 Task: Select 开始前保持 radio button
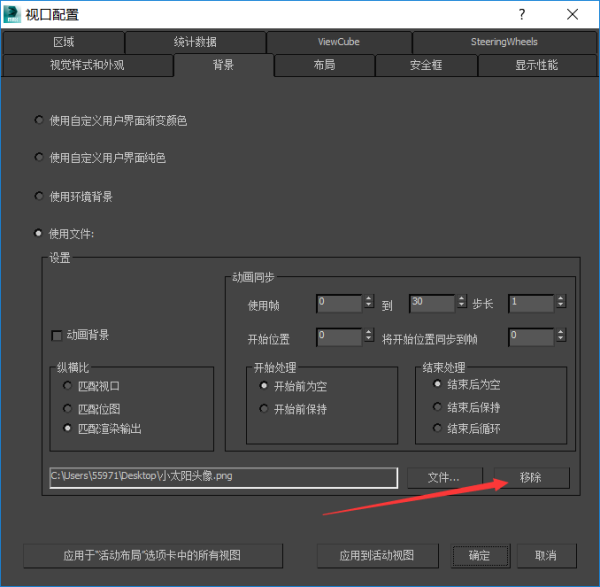pos(264,409)
